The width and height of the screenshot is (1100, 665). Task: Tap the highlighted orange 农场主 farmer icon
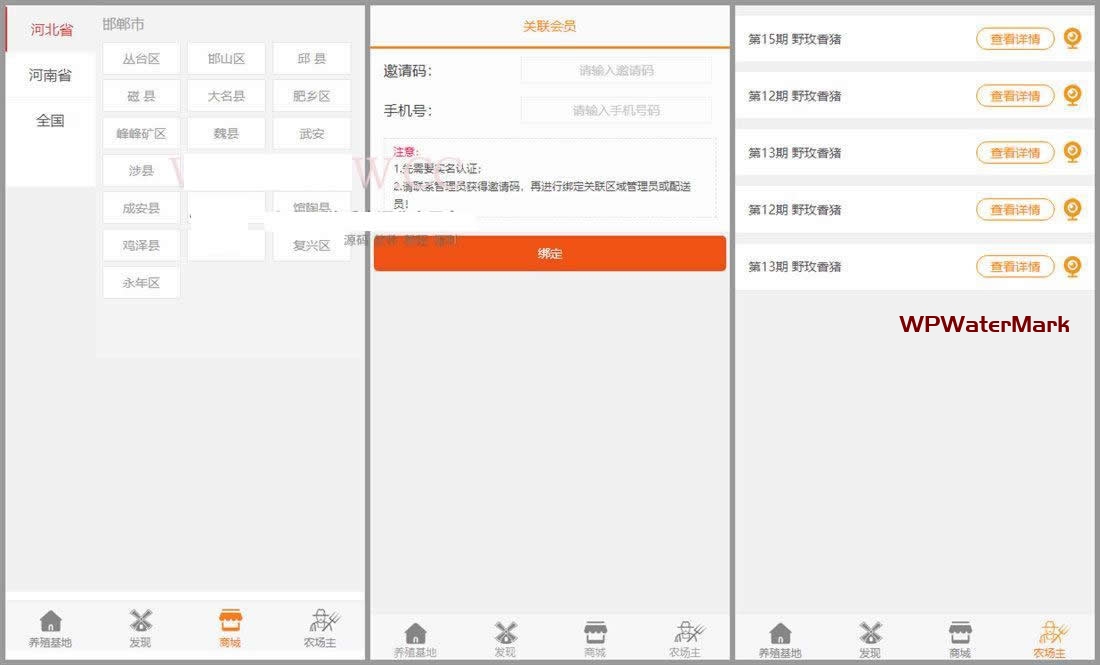pyautogui.click(x=1050, y=634)
